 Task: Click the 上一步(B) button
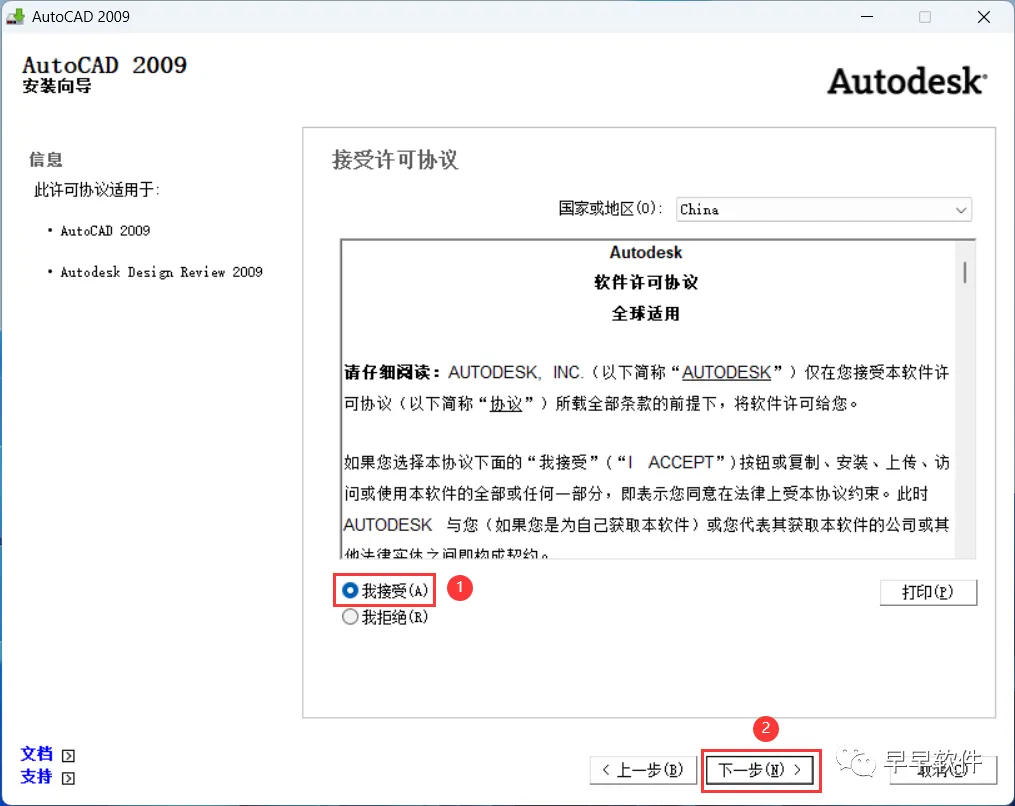point(643,770)
